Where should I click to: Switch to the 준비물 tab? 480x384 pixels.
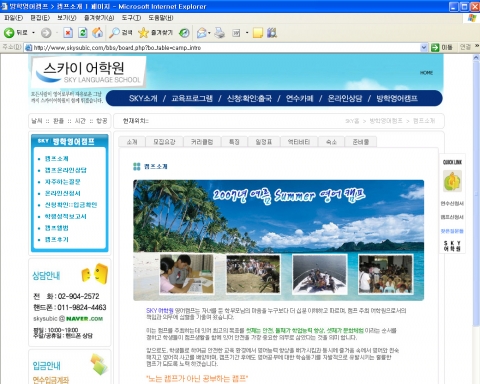point(361,142)
